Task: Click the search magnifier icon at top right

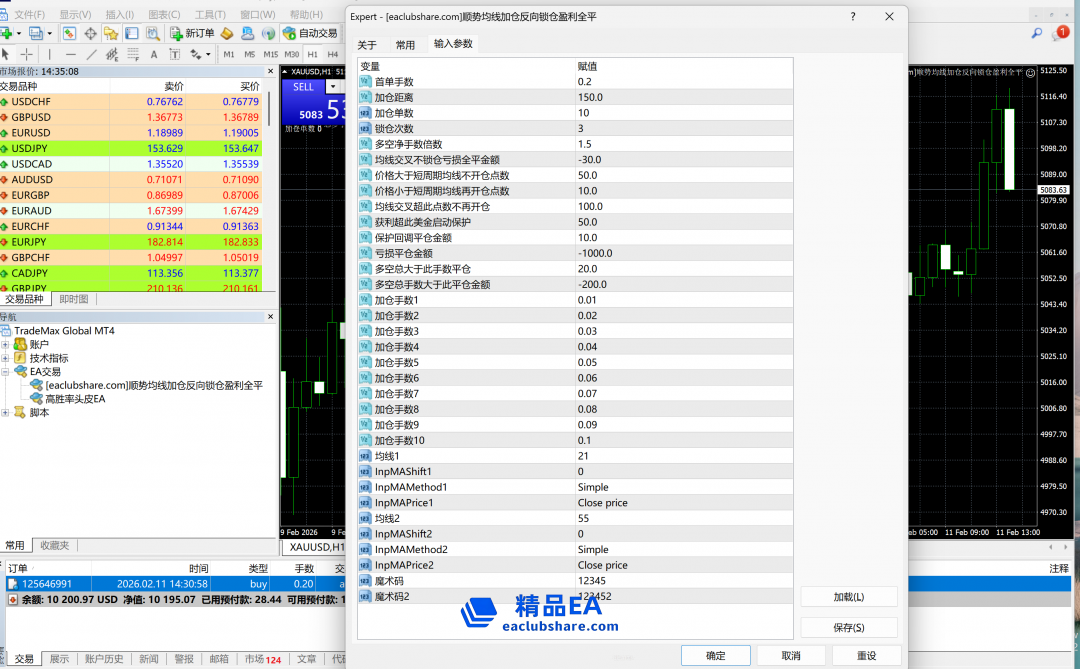Action: (x=1037, y=33)
